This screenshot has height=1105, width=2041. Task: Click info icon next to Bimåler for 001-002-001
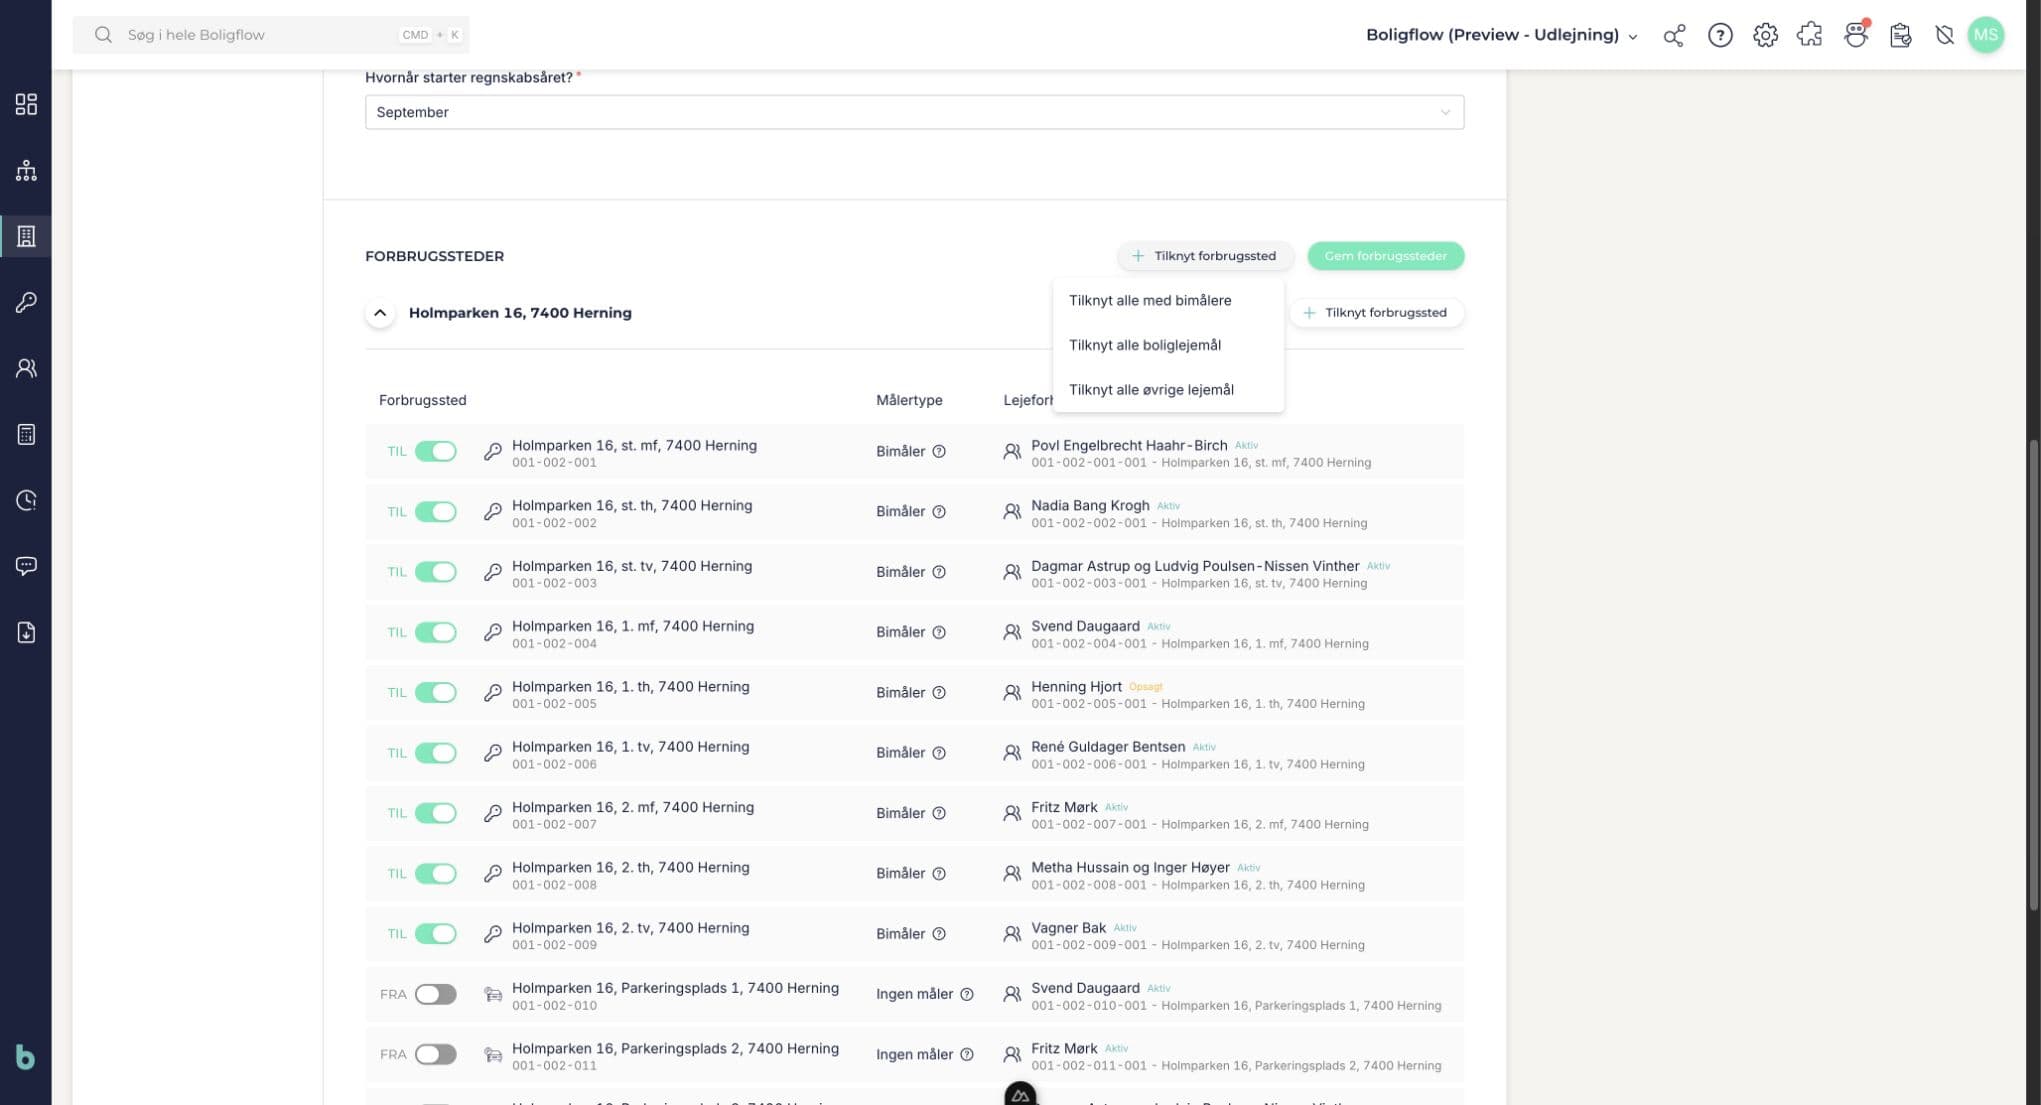click(x=939, y=451)
